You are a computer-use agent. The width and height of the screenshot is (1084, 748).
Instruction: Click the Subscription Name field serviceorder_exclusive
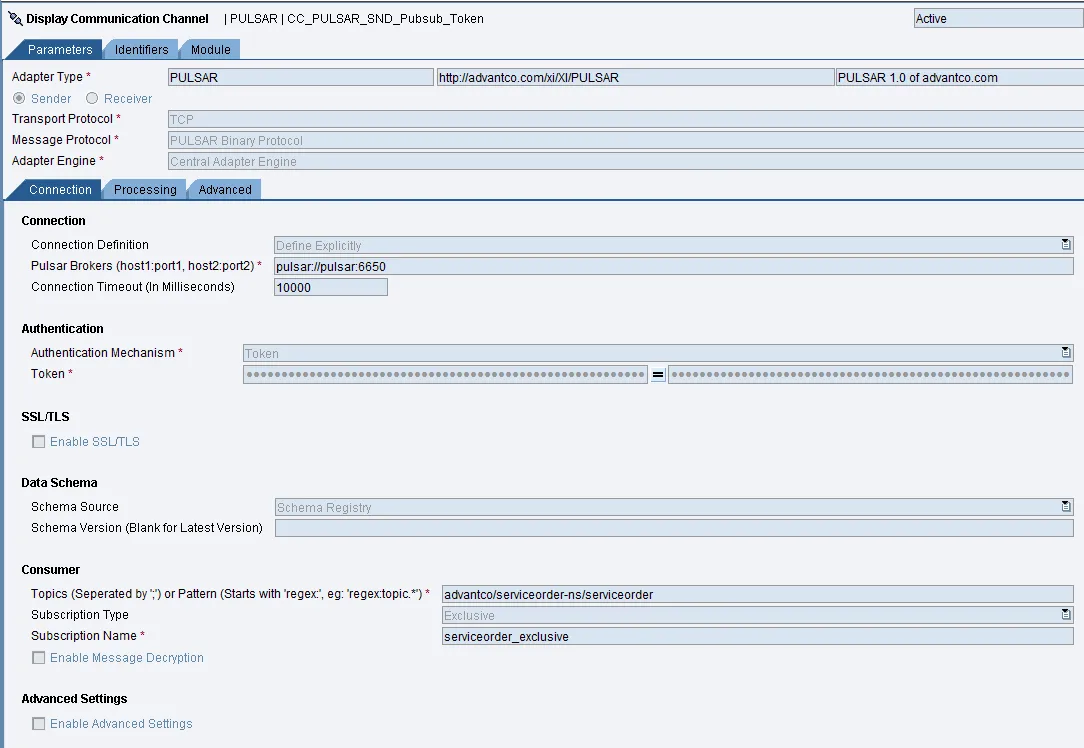(758, 636)
